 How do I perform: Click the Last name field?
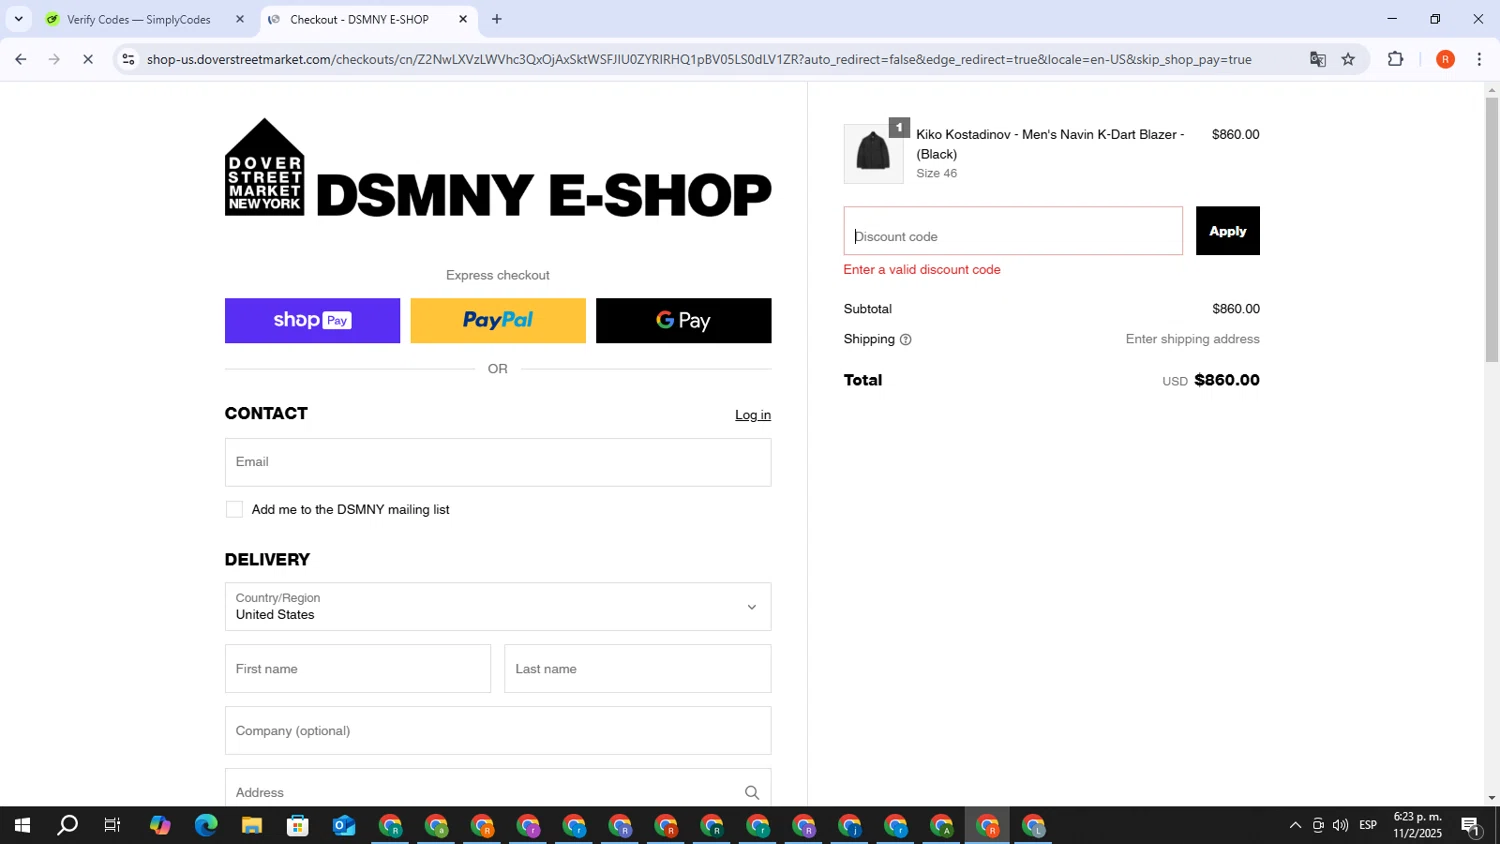coord(638,669)
